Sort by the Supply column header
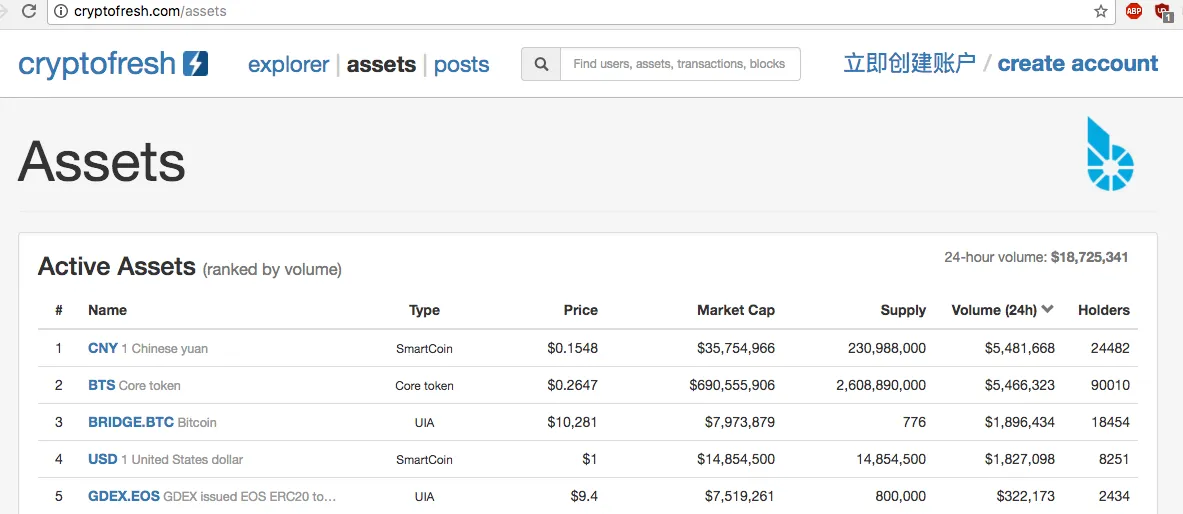Screen dimensions: 1183x514 (903, 310)
